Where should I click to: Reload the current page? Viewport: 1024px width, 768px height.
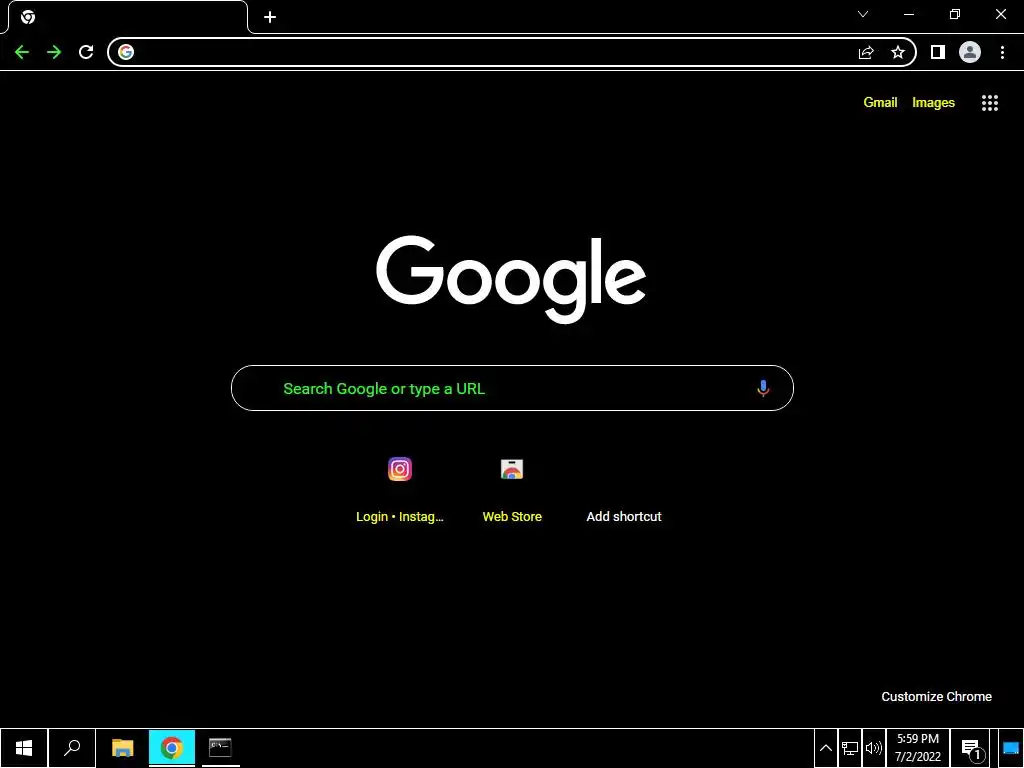tap(86, 52)
